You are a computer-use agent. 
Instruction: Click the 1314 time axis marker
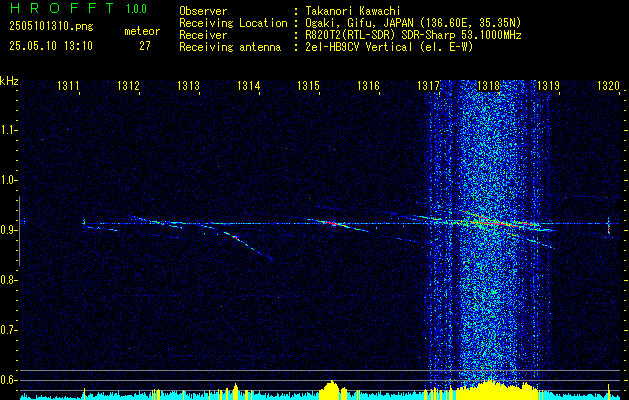pos(248,85)
